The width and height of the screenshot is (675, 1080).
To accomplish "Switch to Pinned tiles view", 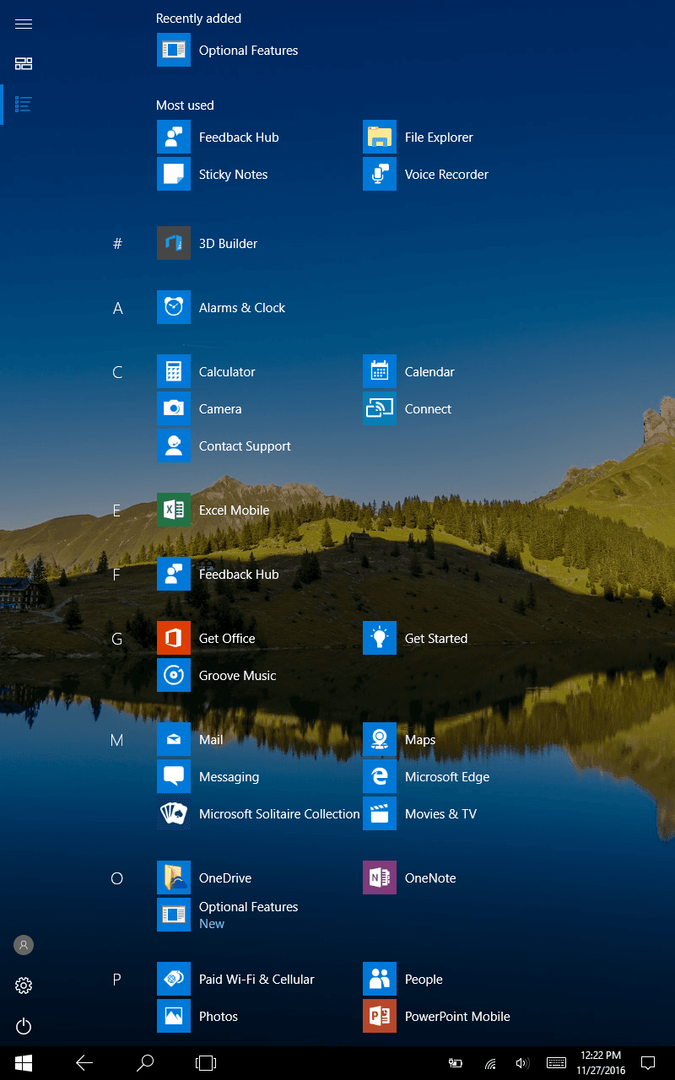I will (x=23, y=64).
